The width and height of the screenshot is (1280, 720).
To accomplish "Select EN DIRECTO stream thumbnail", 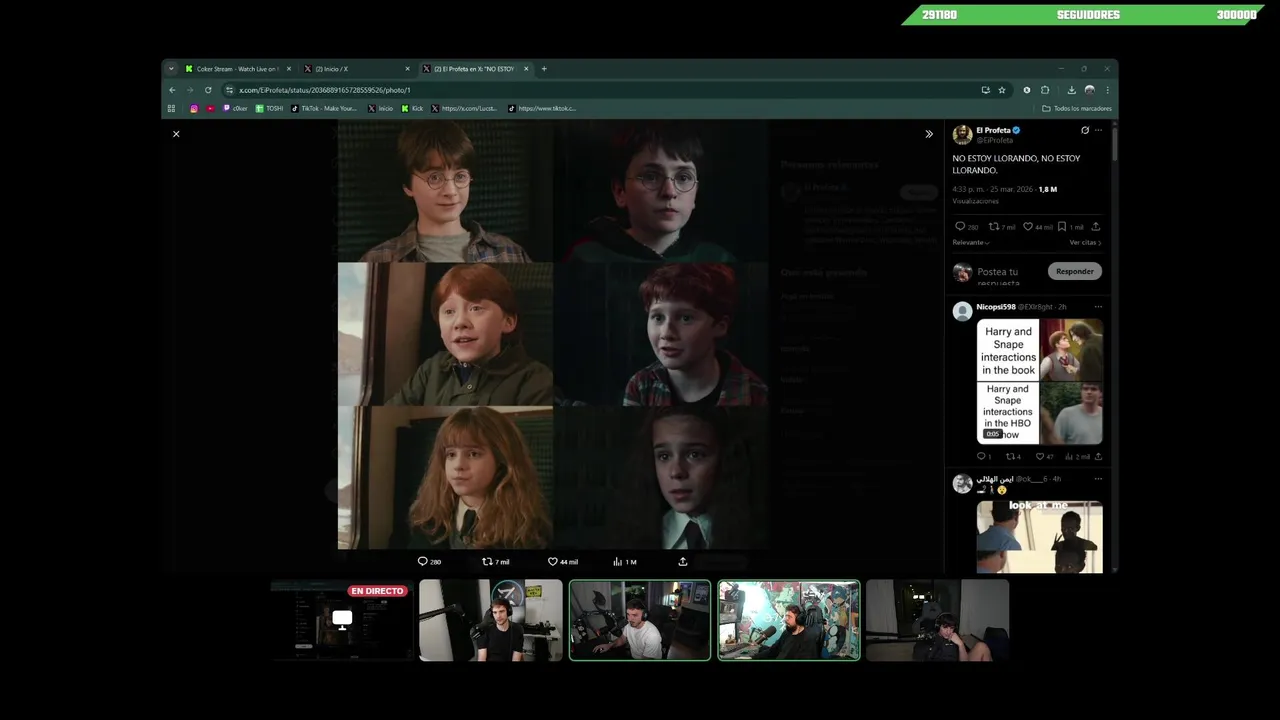I will pos(342,620).
